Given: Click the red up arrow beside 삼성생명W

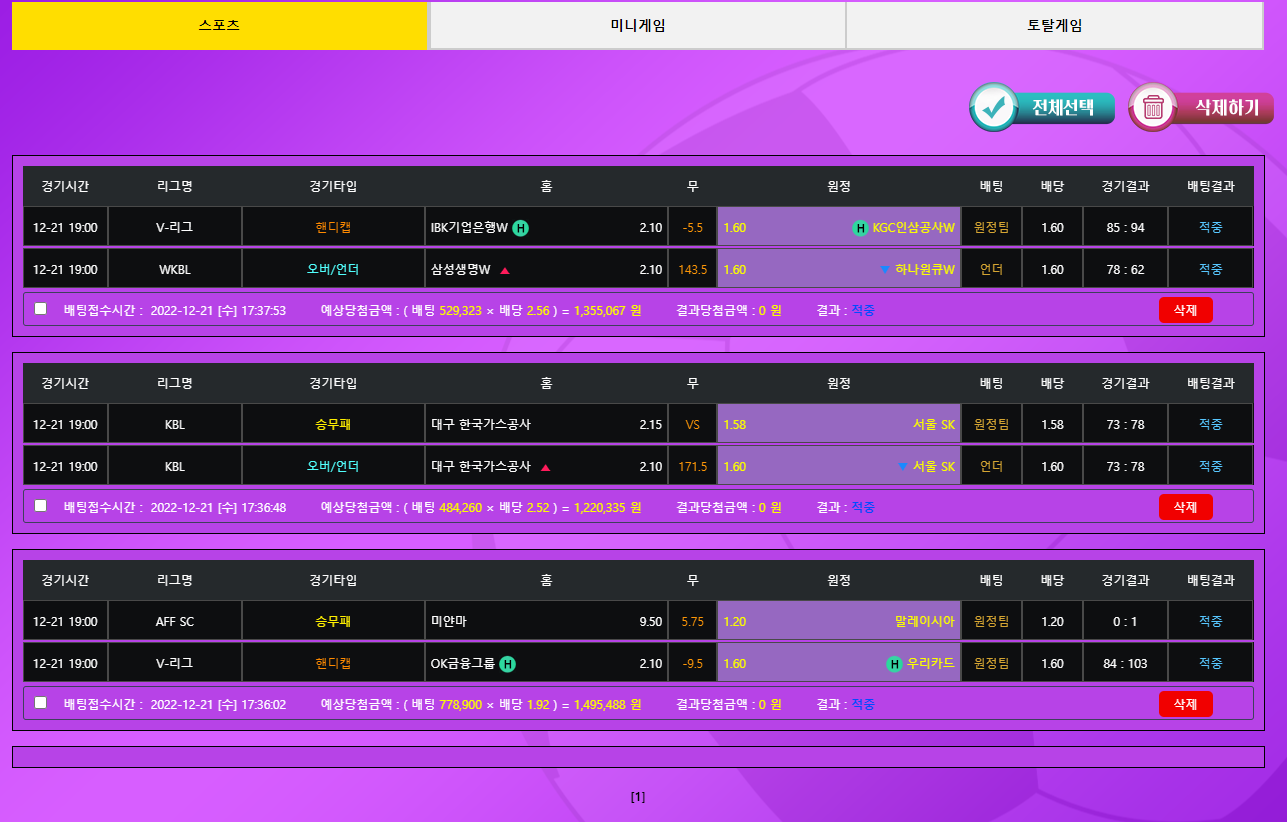Looking at the screenshot, I should pos(505,270).
